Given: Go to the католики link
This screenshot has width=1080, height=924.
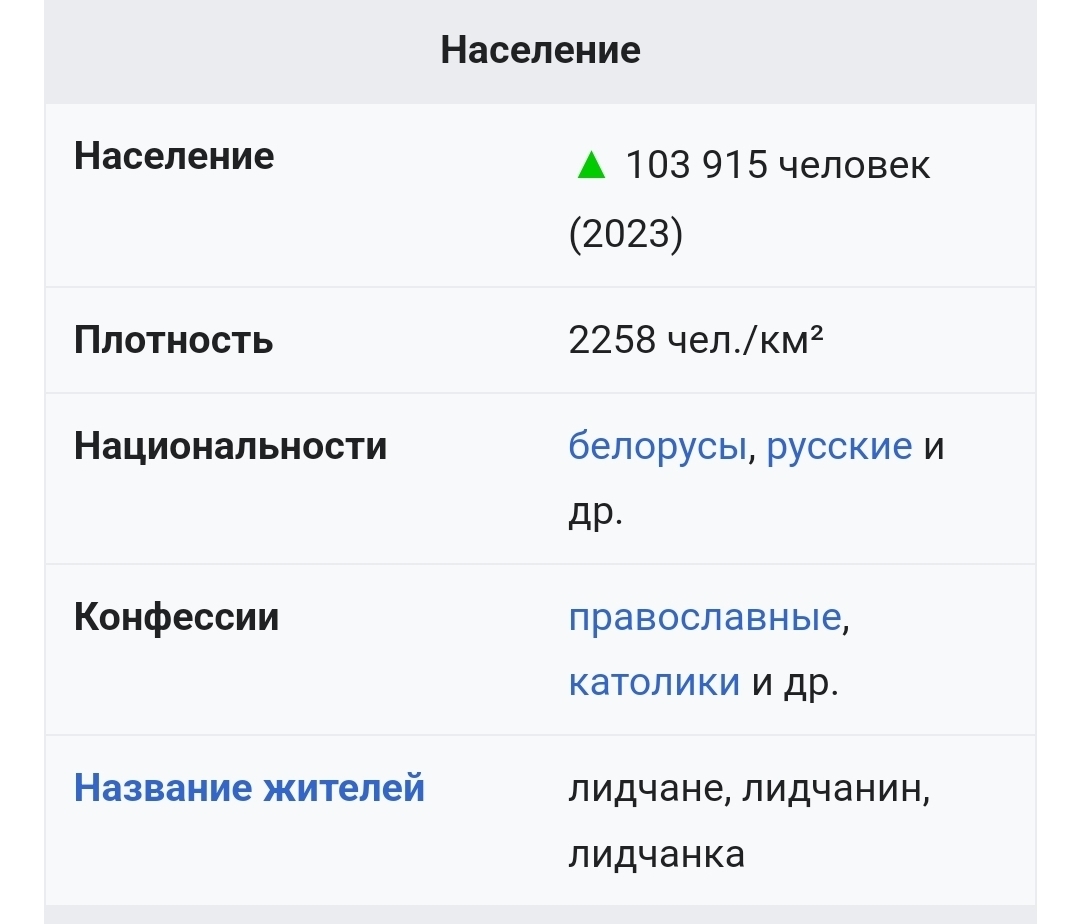Looking at the screenshot, I should (x=654, y=683).
